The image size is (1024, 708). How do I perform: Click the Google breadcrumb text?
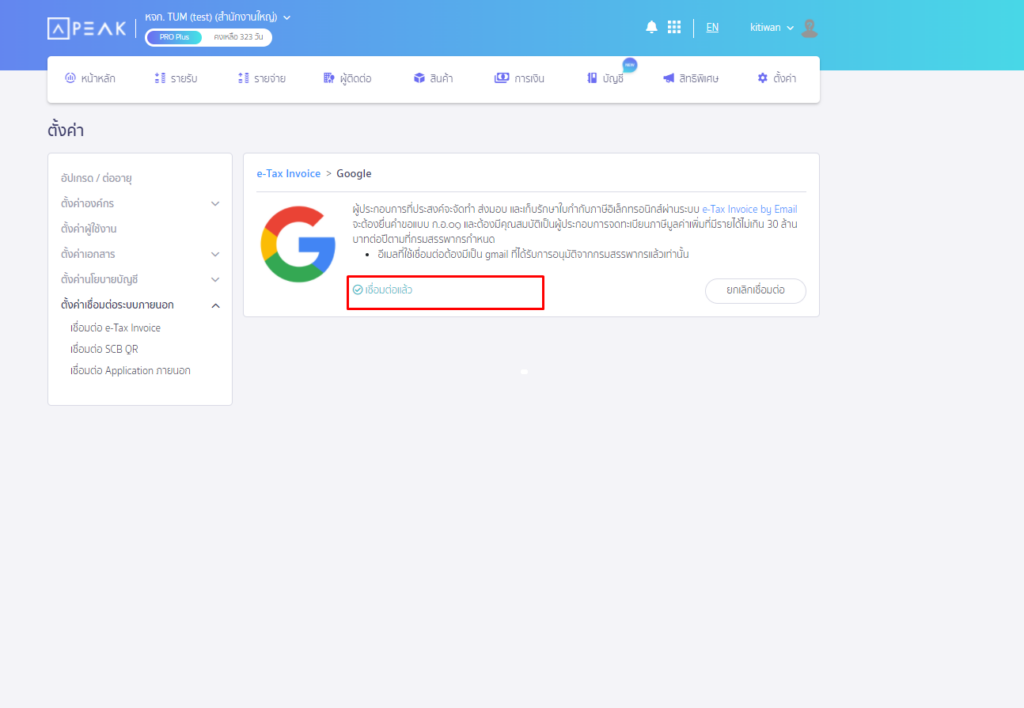point(354,173)
